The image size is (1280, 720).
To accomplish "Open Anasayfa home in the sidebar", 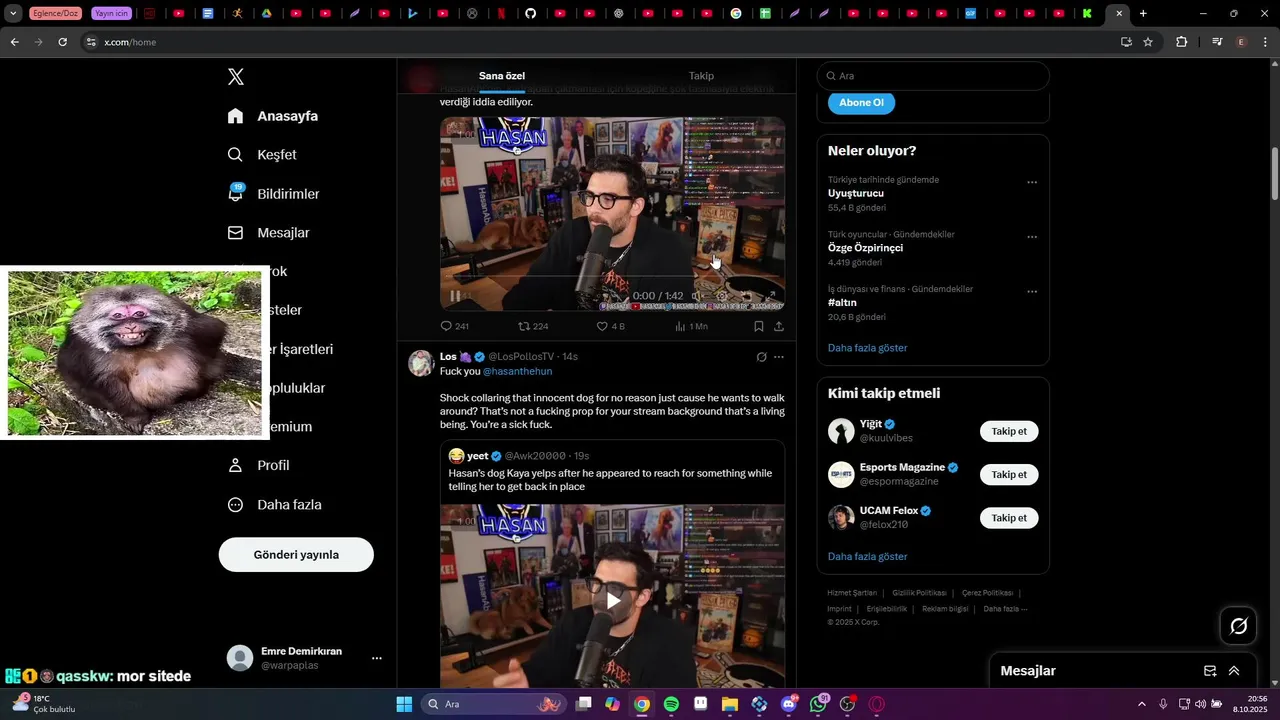I will 273,116.
